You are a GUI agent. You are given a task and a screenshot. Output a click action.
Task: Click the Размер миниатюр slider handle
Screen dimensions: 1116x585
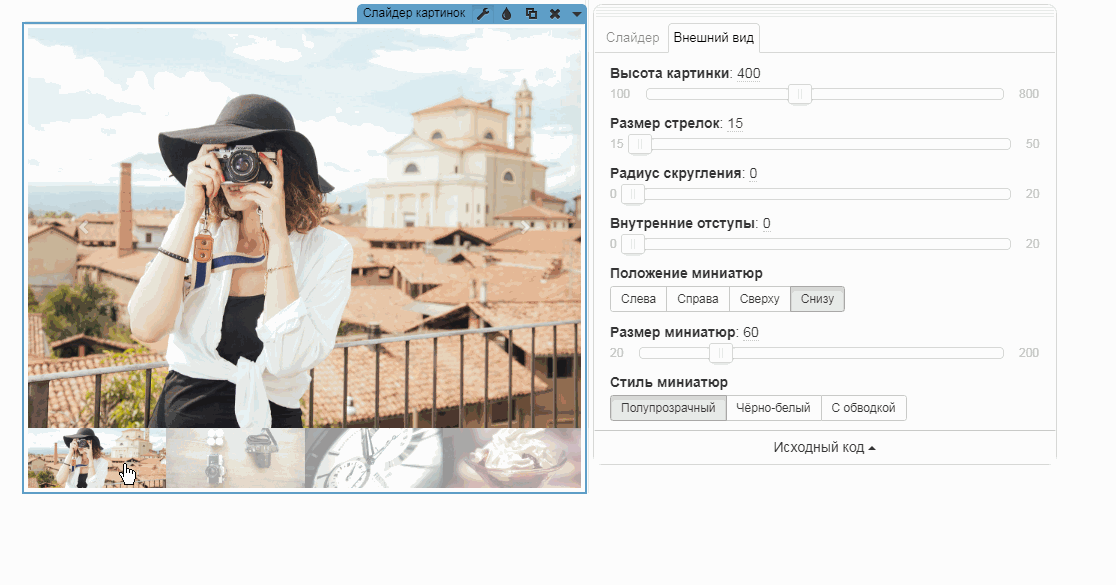720,353
